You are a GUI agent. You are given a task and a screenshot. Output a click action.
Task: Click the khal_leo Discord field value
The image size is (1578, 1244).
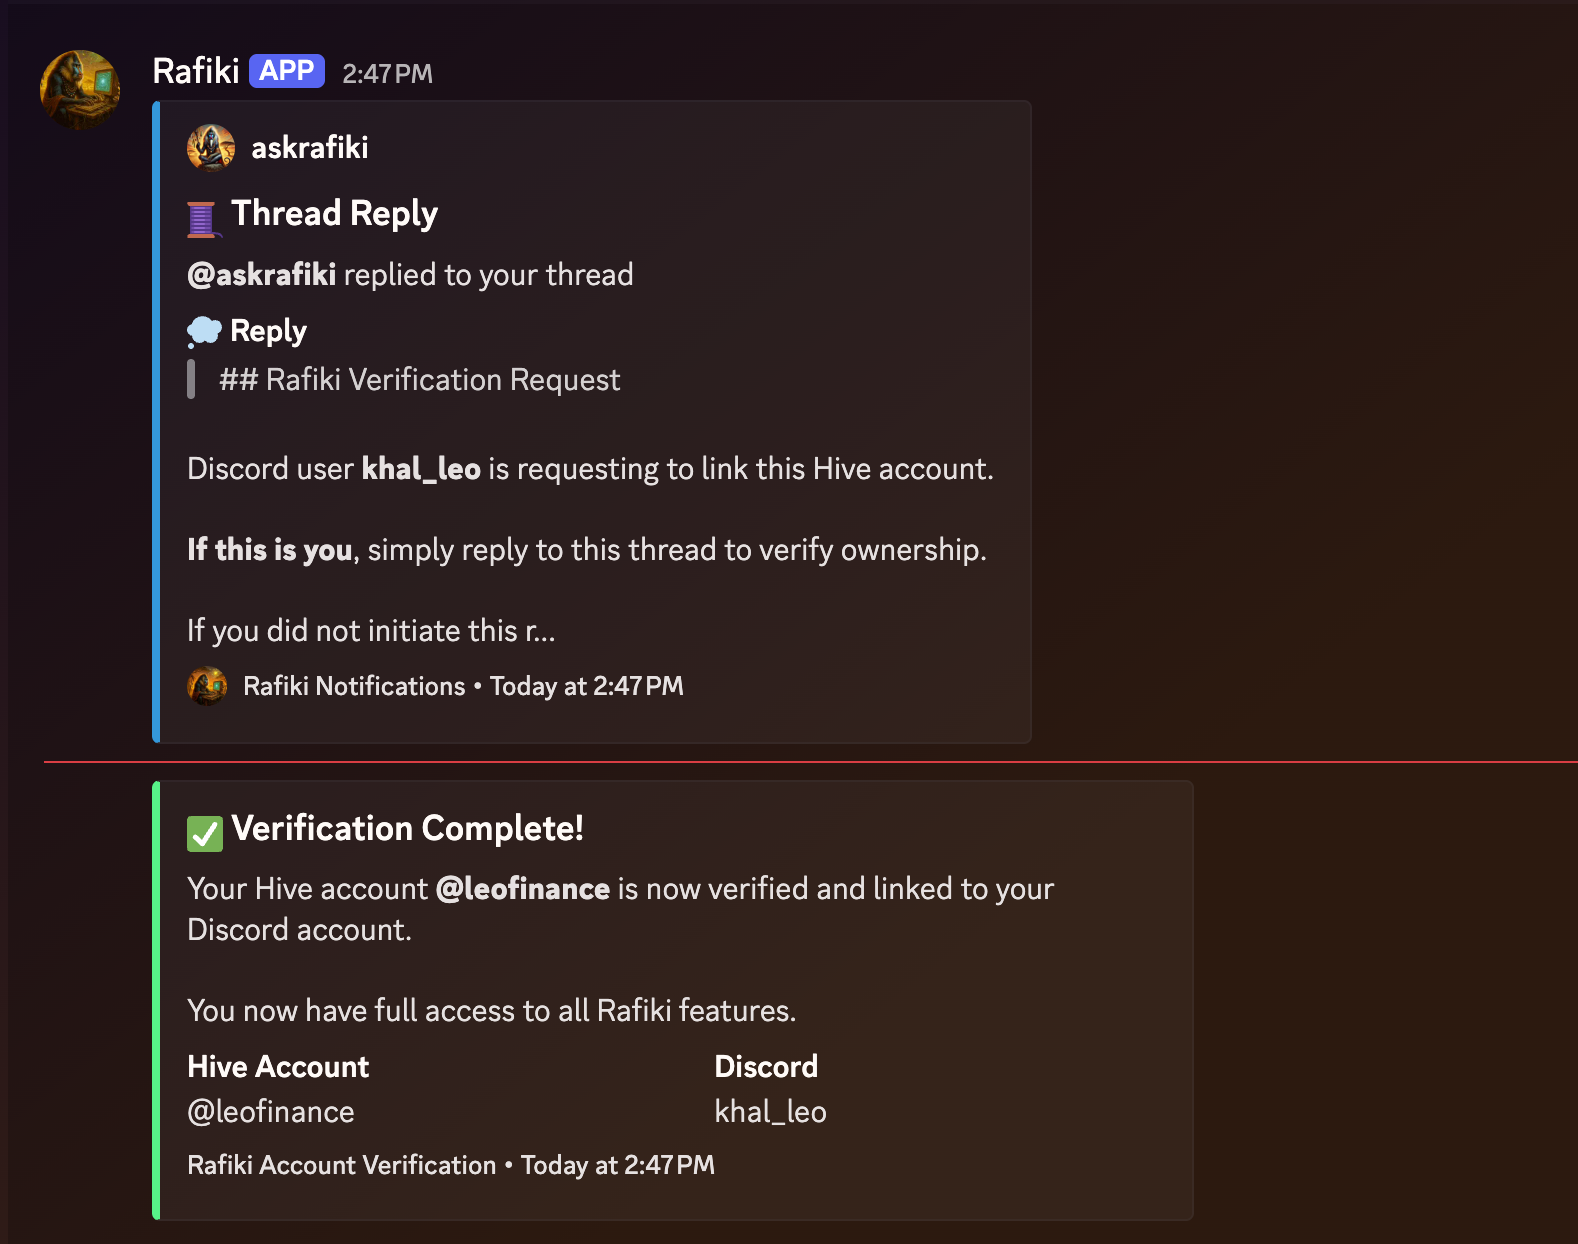(770, 1112)
